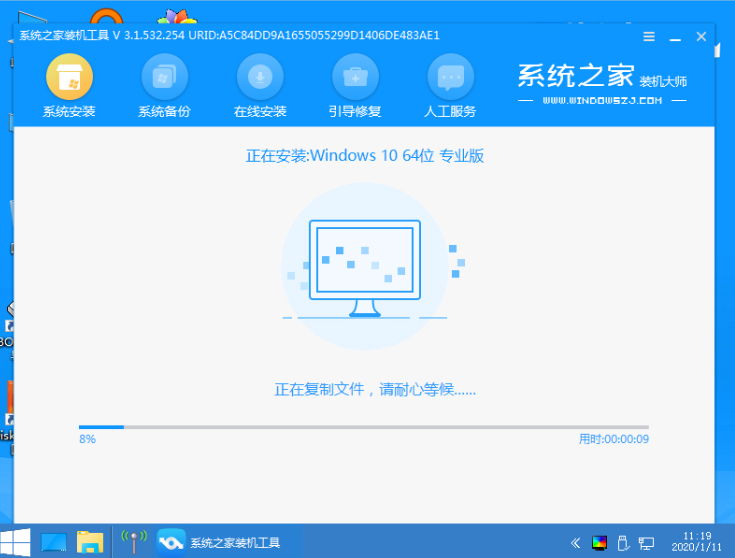
Task: Click the color display tray icon
Action: pos(600,543)
